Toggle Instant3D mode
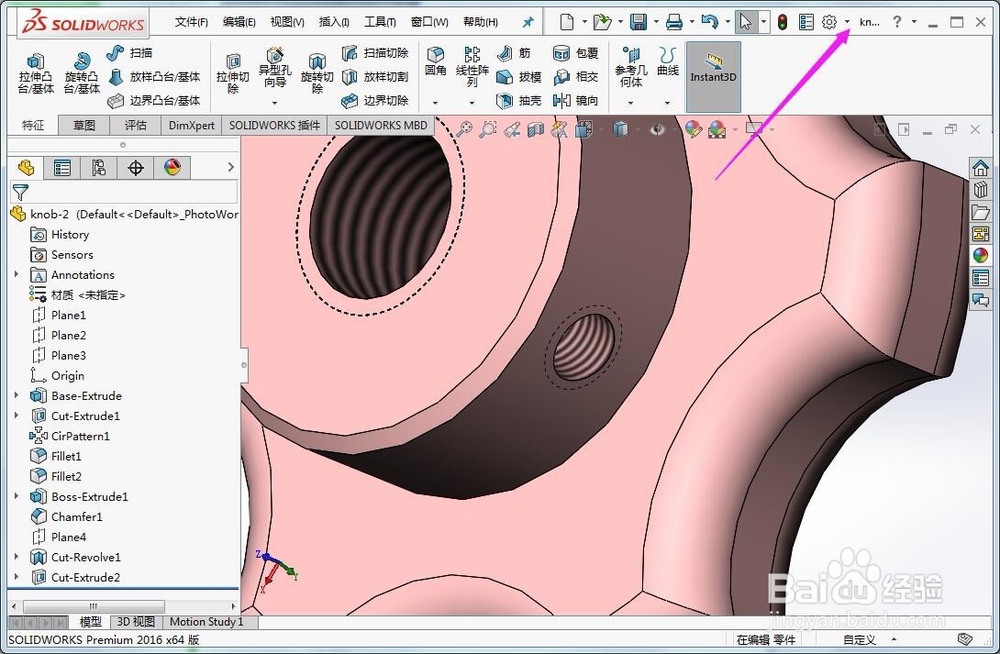 pos(712,75)
